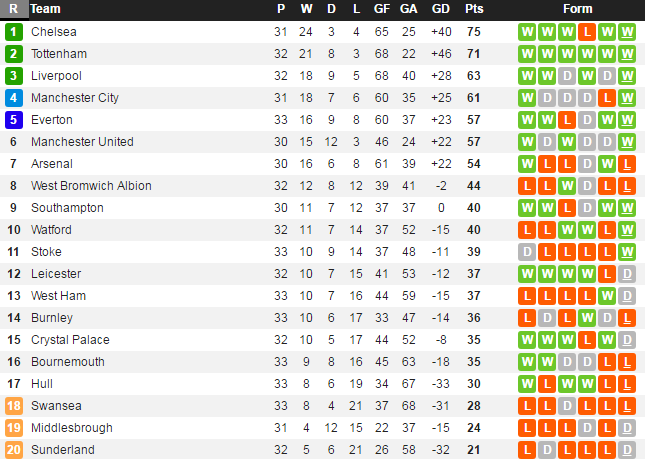
Task: Click the Form column header
Action: coord(578,9)
